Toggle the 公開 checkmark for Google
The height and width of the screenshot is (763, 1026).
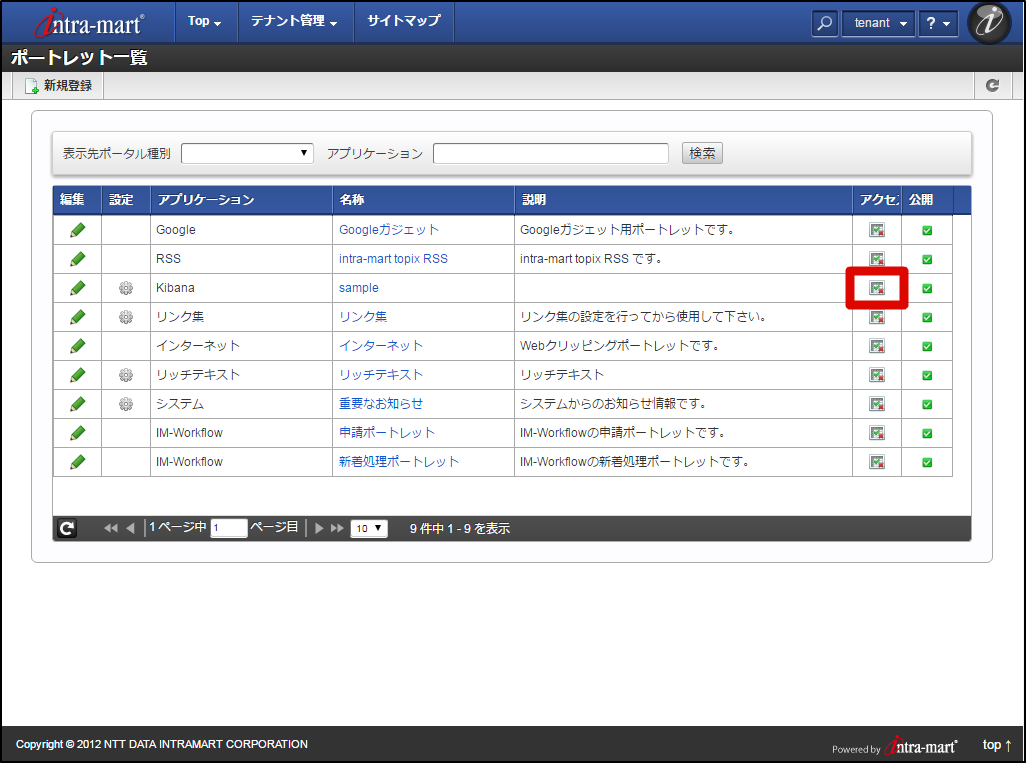point(926,229)
